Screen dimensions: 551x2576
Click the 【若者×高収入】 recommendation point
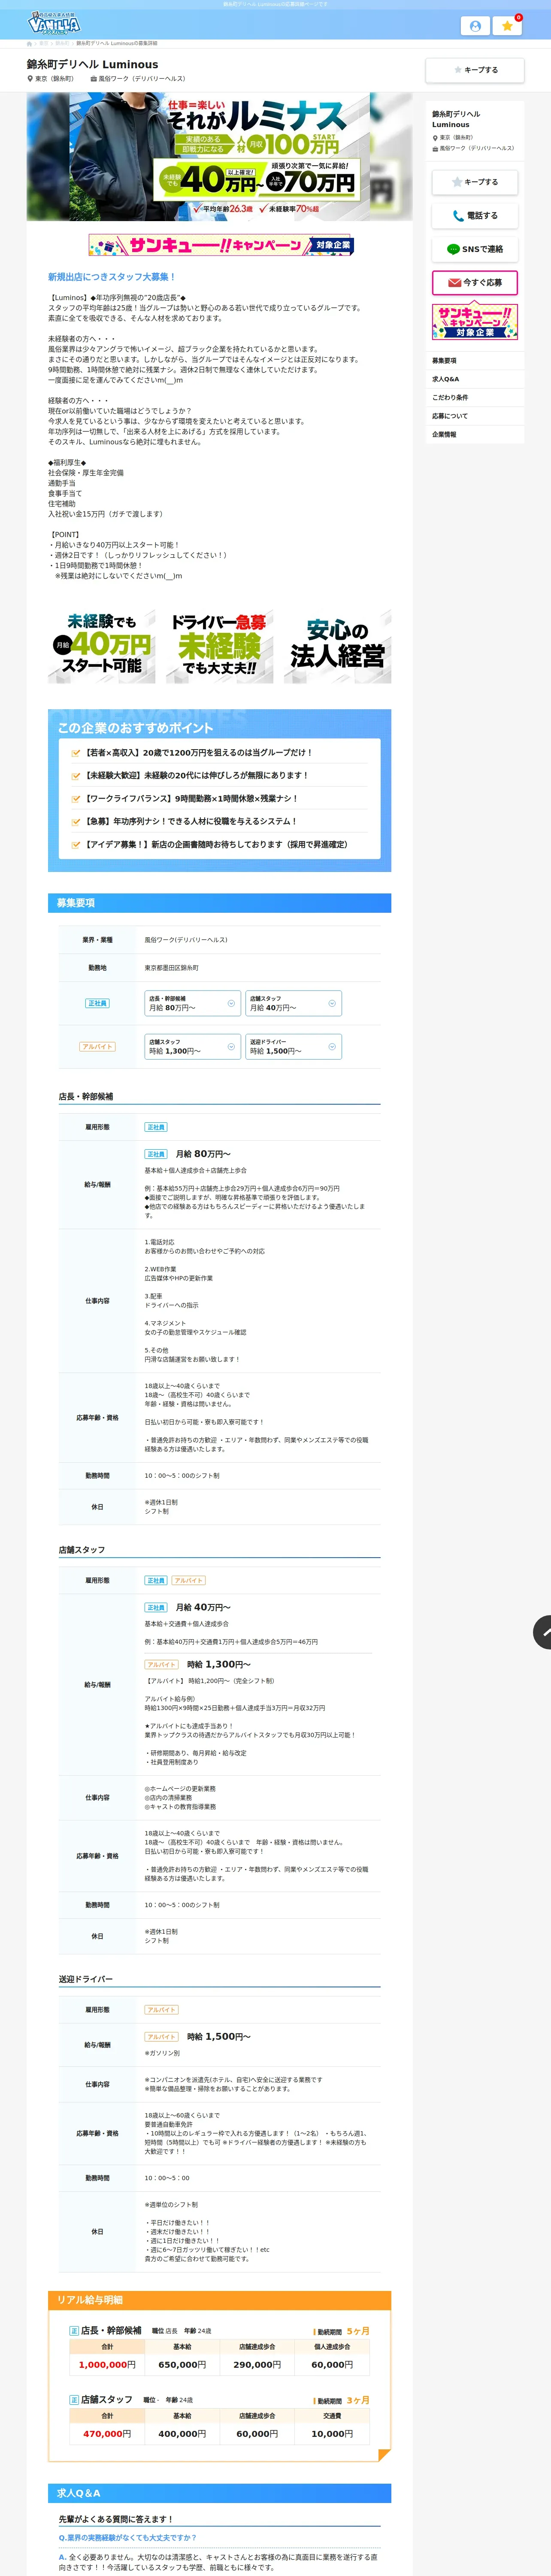click(x=197, y=752)
